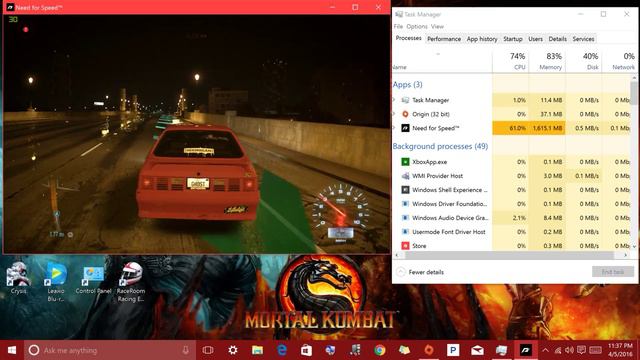Sort processes by Memory column header

pos(547,61)
